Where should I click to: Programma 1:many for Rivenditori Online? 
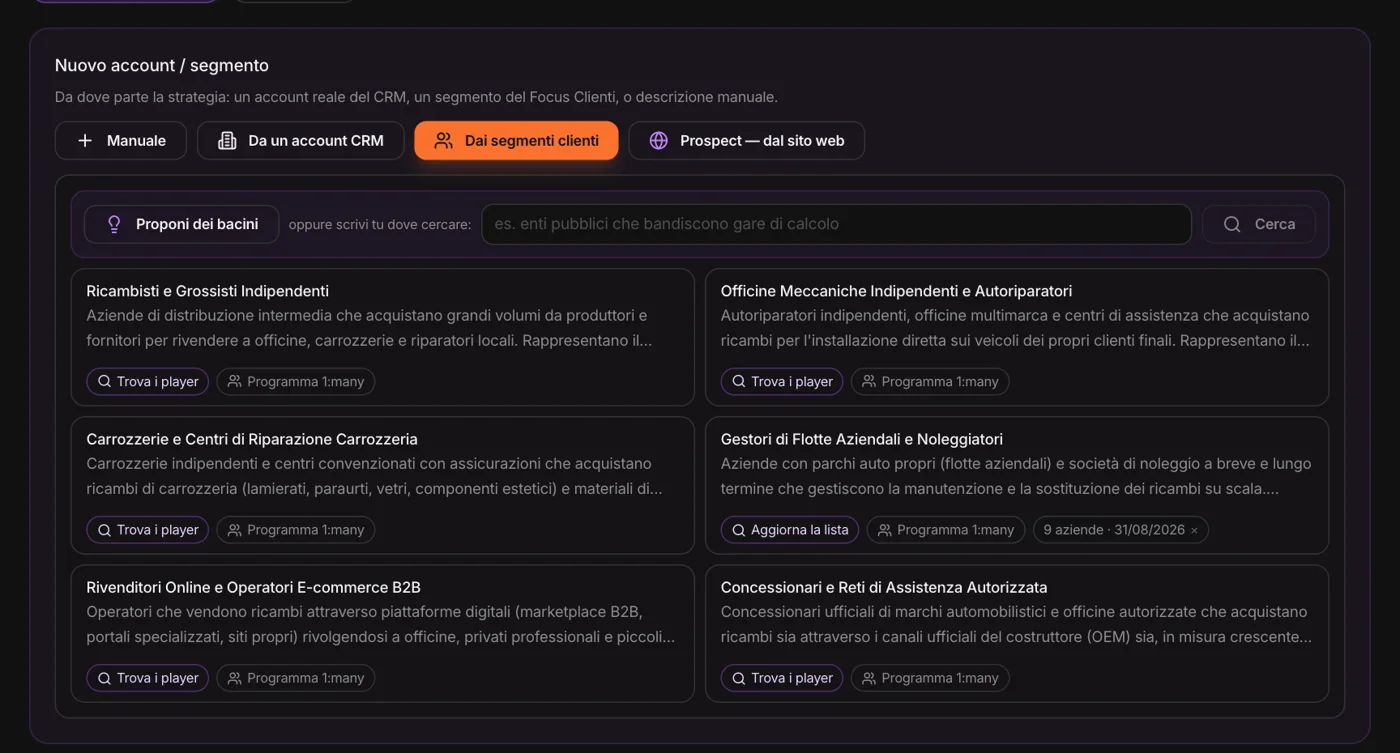tap(295, 678)
